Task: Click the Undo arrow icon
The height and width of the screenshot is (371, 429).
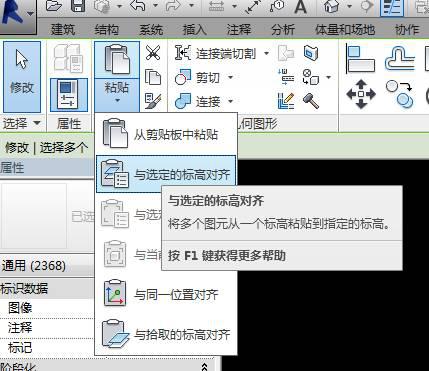Action: tap(139, 6)
